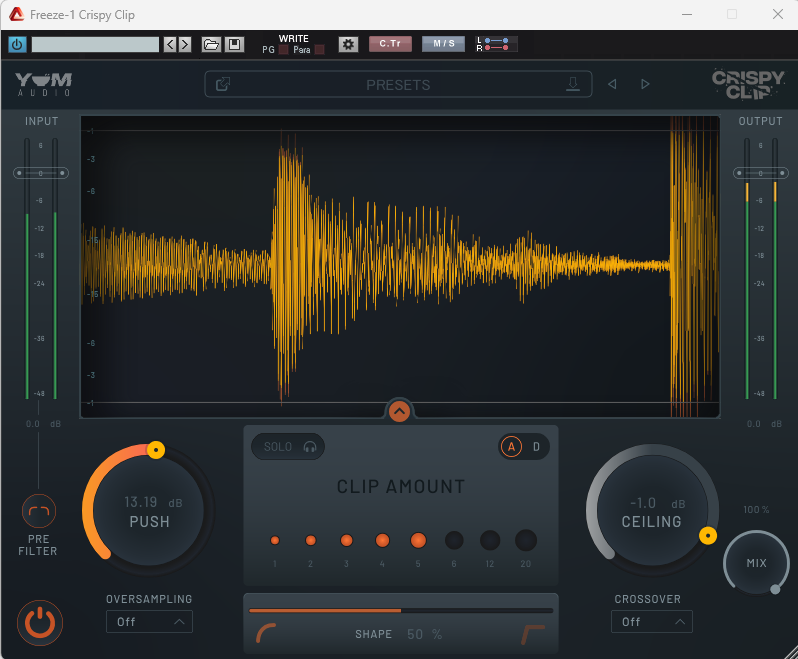The image size is (798, 659).
Task: Minimize the Crispy Clip window
Action: [x=687, y=14]
